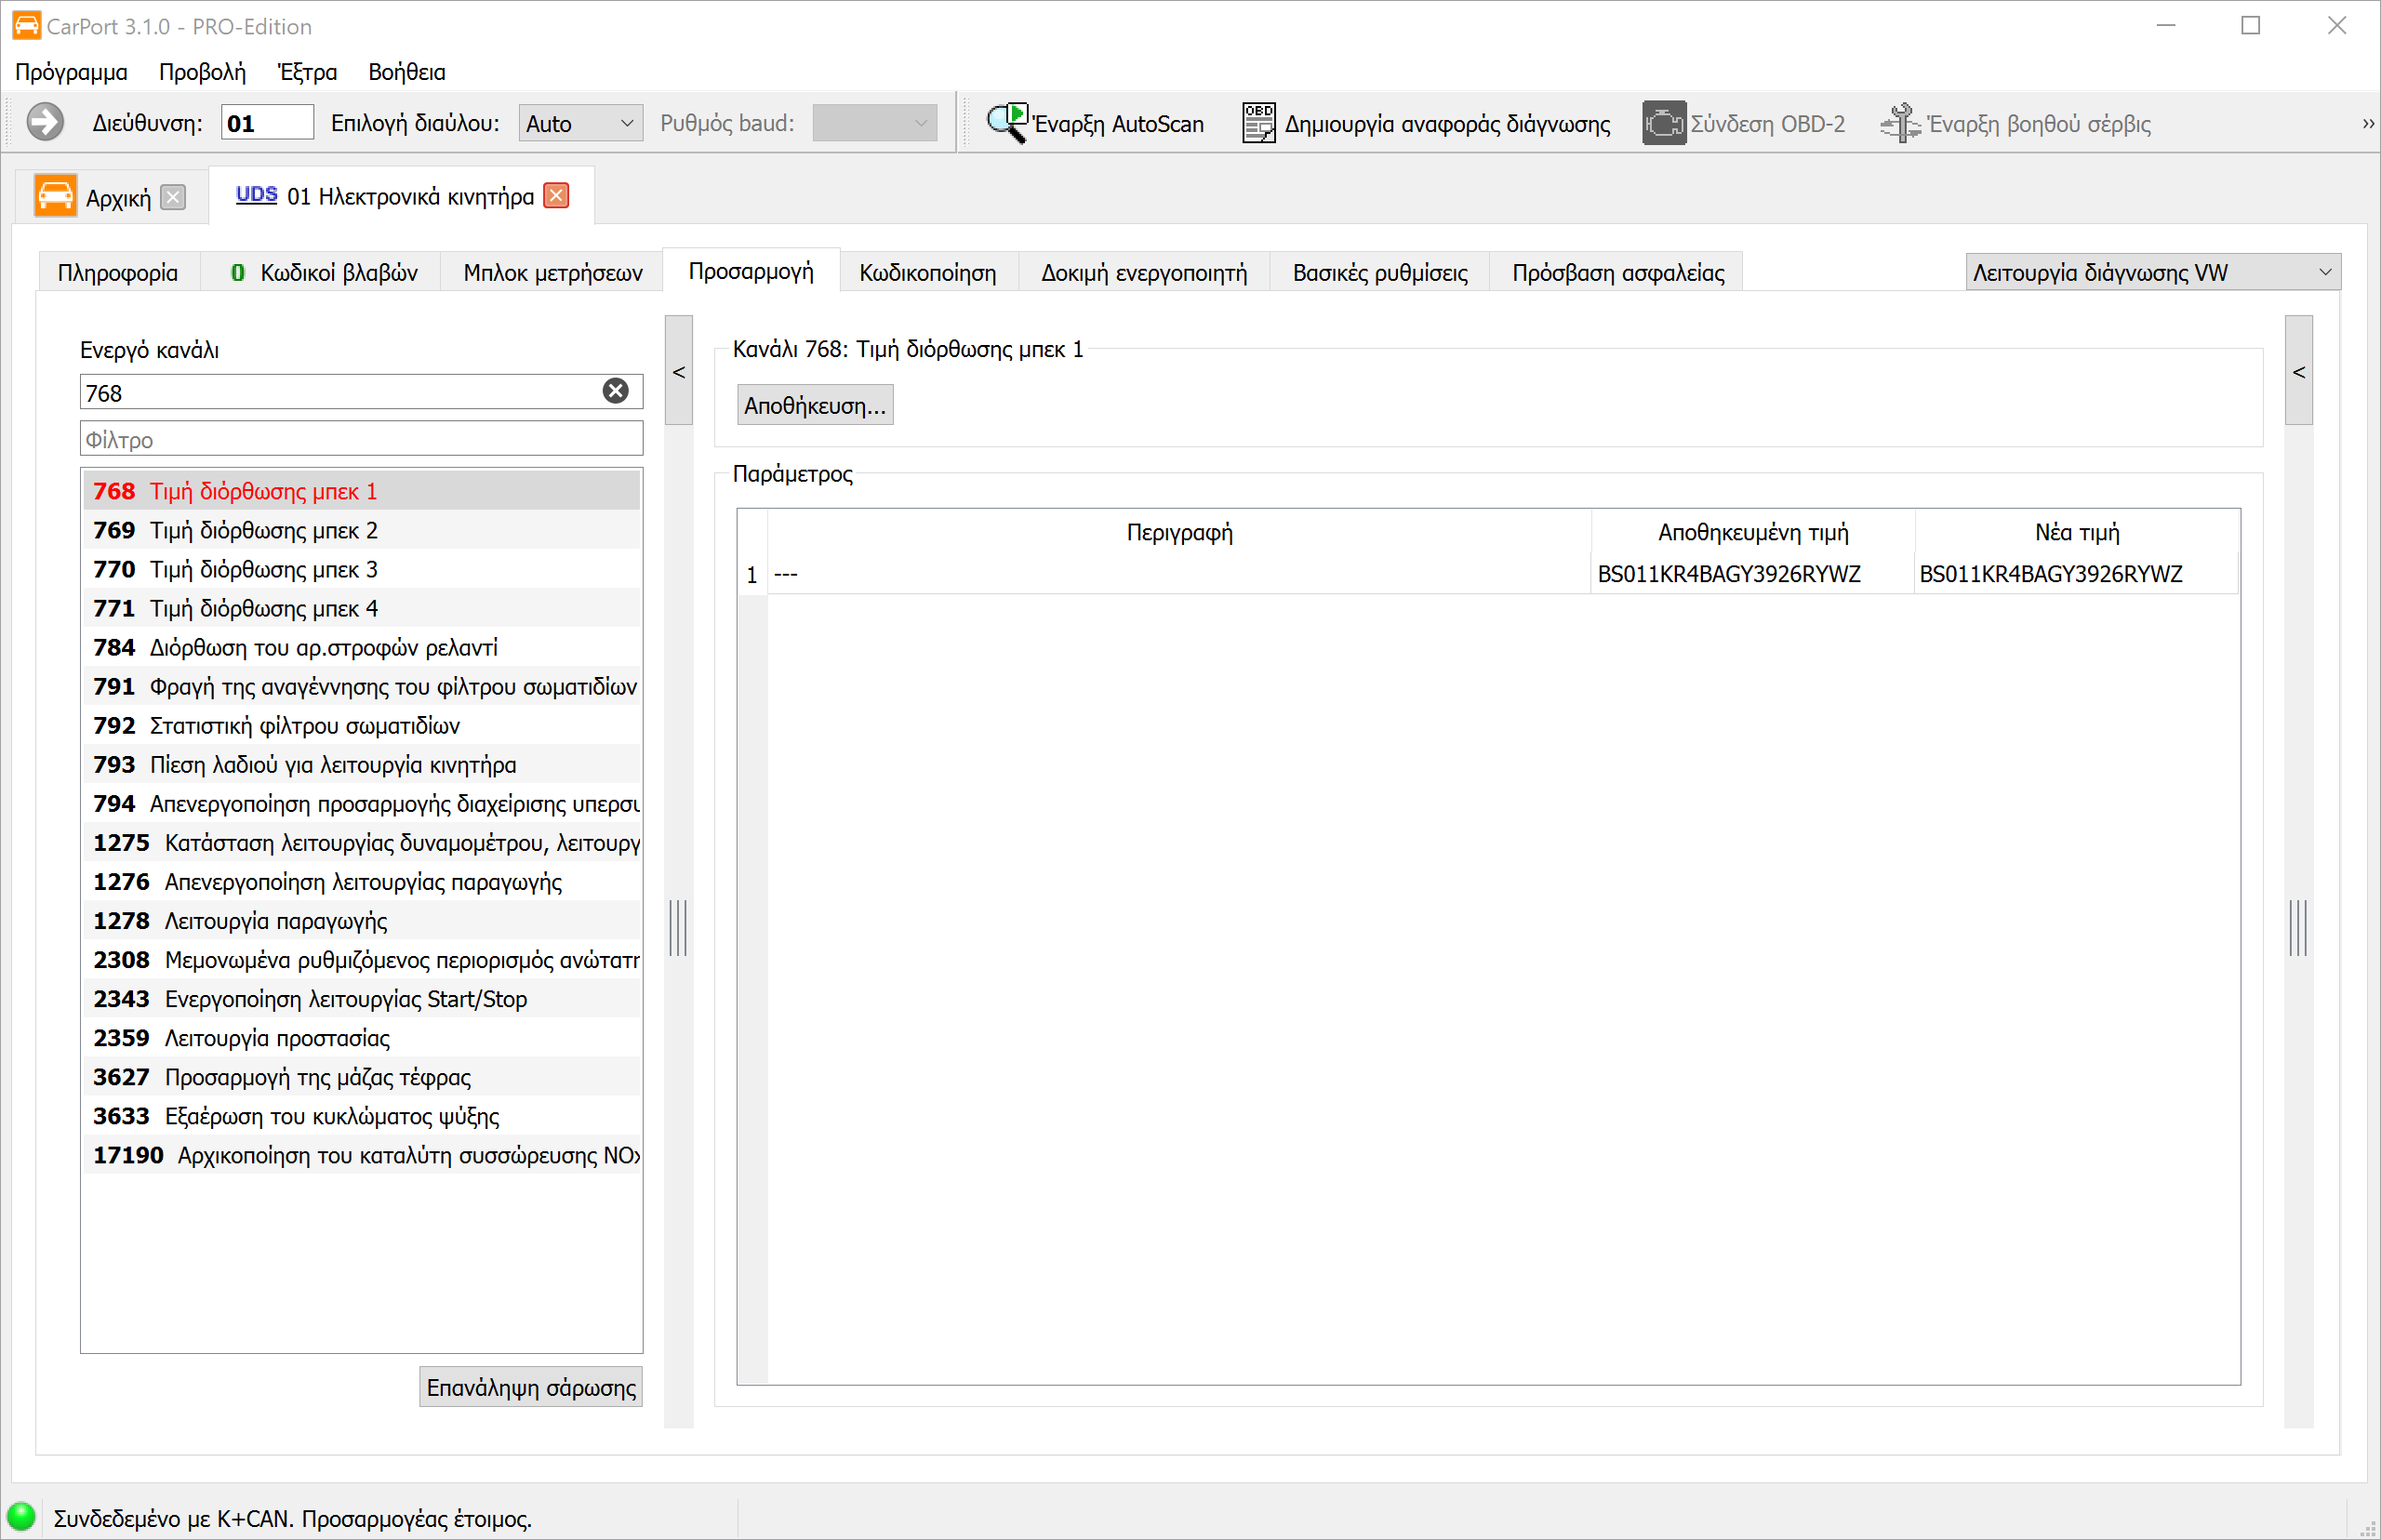Click the diagnosis report creation icon
This screenshot has height=1540, width=2381.
(1258, 123)
